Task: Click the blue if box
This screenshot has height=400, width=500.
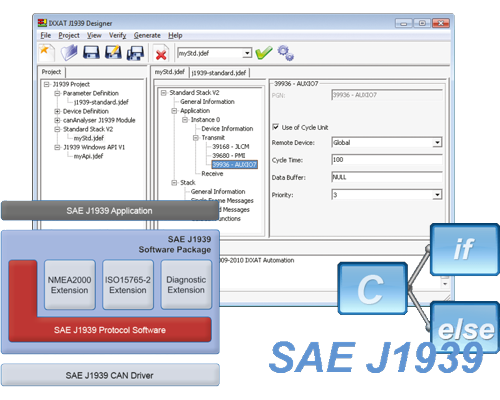Action: pos(464,250)
